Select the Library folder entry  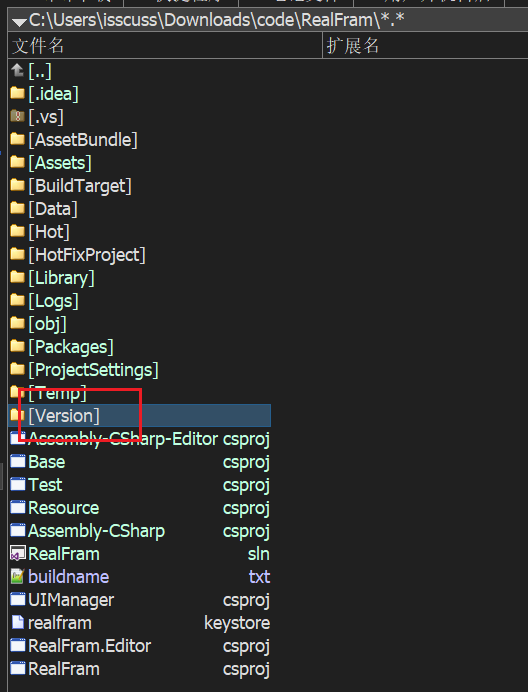click(139, 278)
